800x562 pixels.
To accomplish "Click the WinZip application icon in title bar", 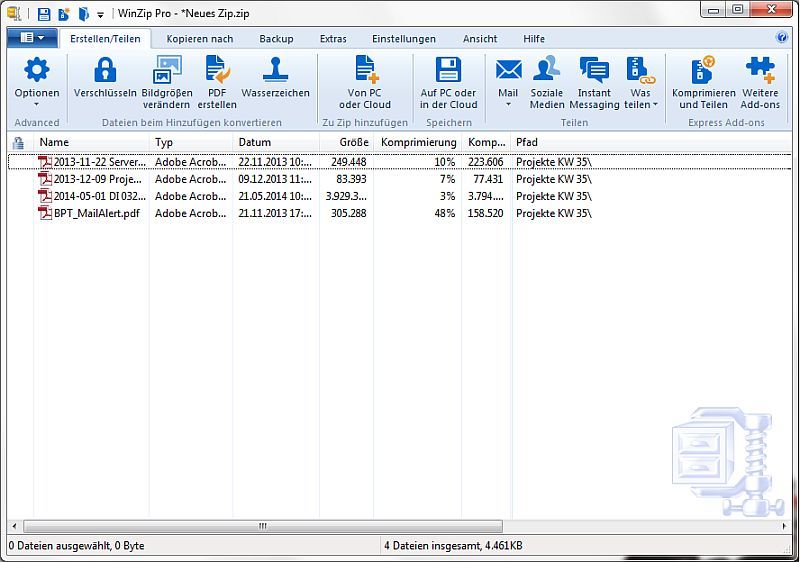I will point(14,13).
